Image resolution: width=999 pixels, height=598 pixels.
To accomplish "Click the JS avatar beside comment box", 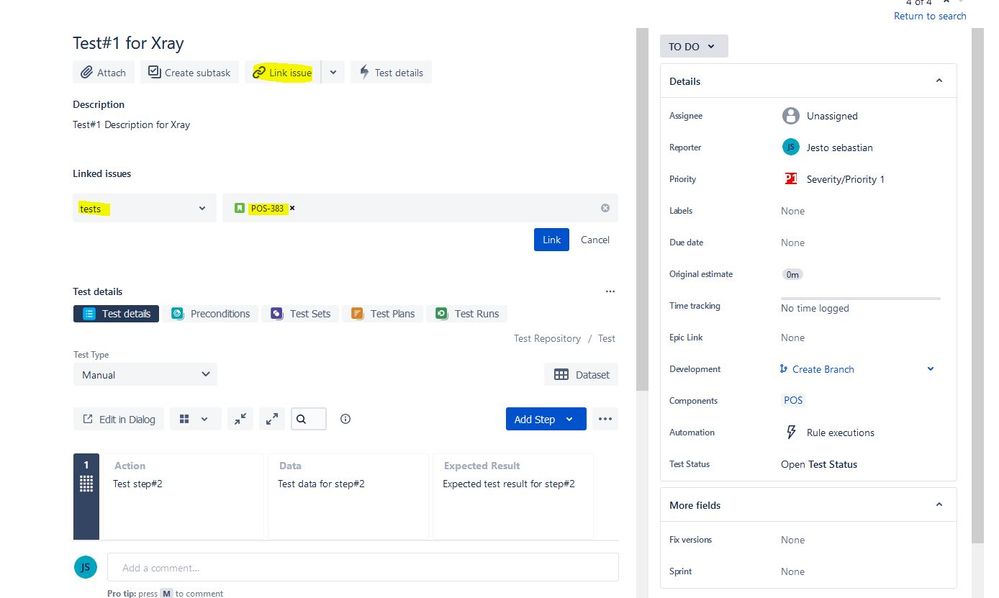I will click(85, 567).
